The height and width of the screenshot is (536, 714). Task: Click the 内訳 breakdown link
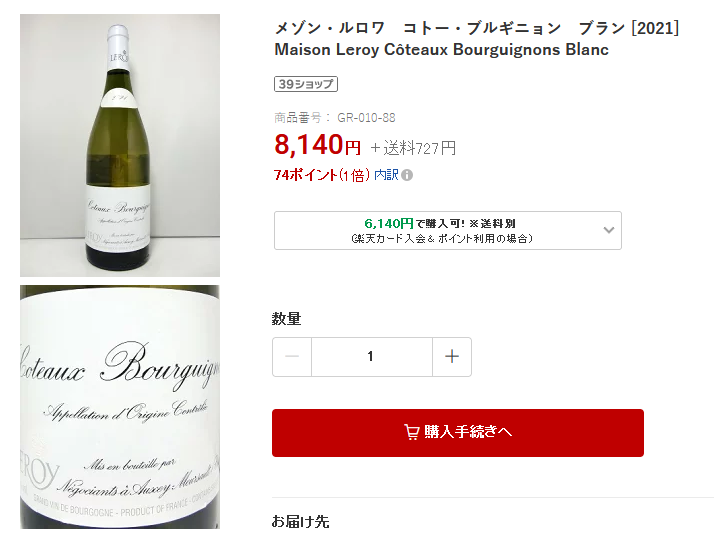pos(386,175)
